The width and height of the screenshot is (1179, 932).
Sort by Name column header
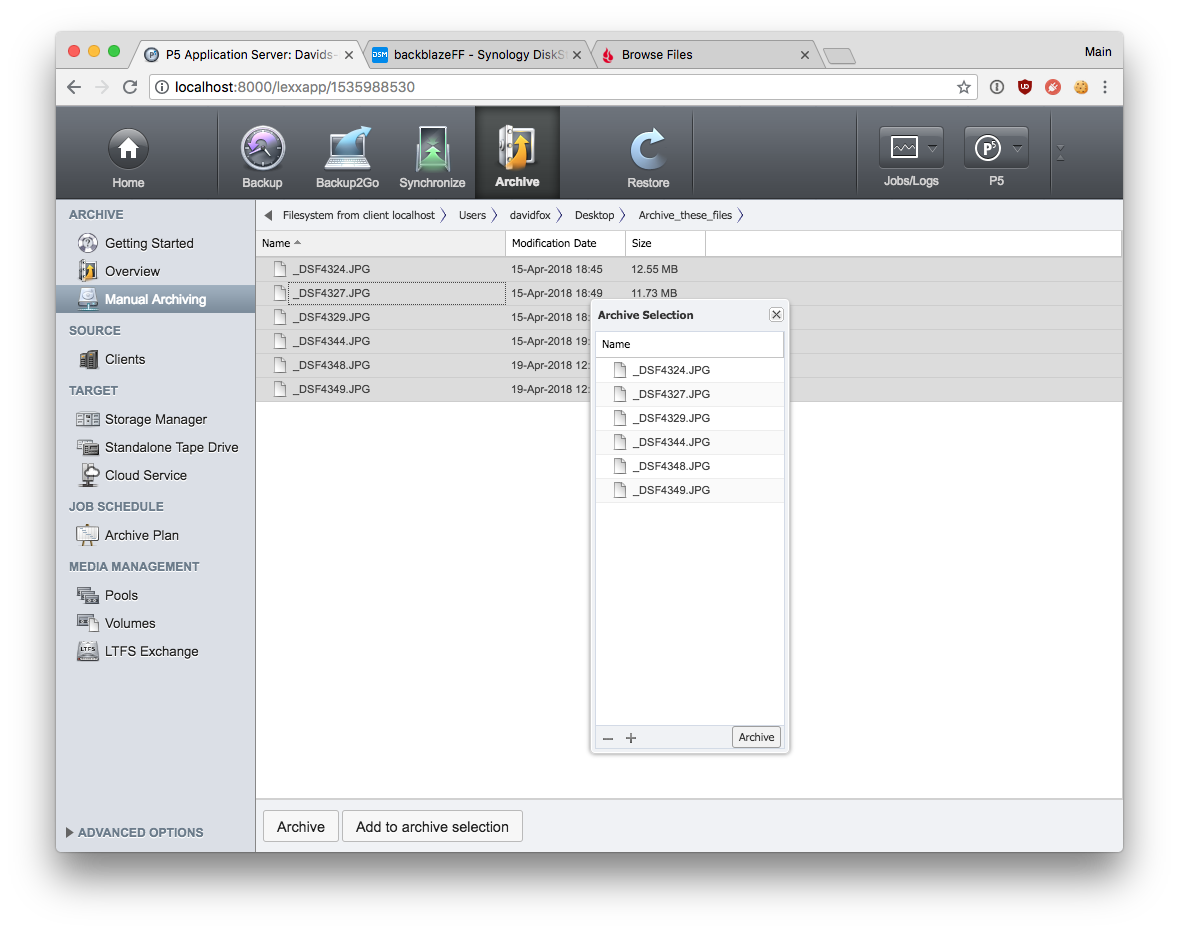(x=380, y=243)
